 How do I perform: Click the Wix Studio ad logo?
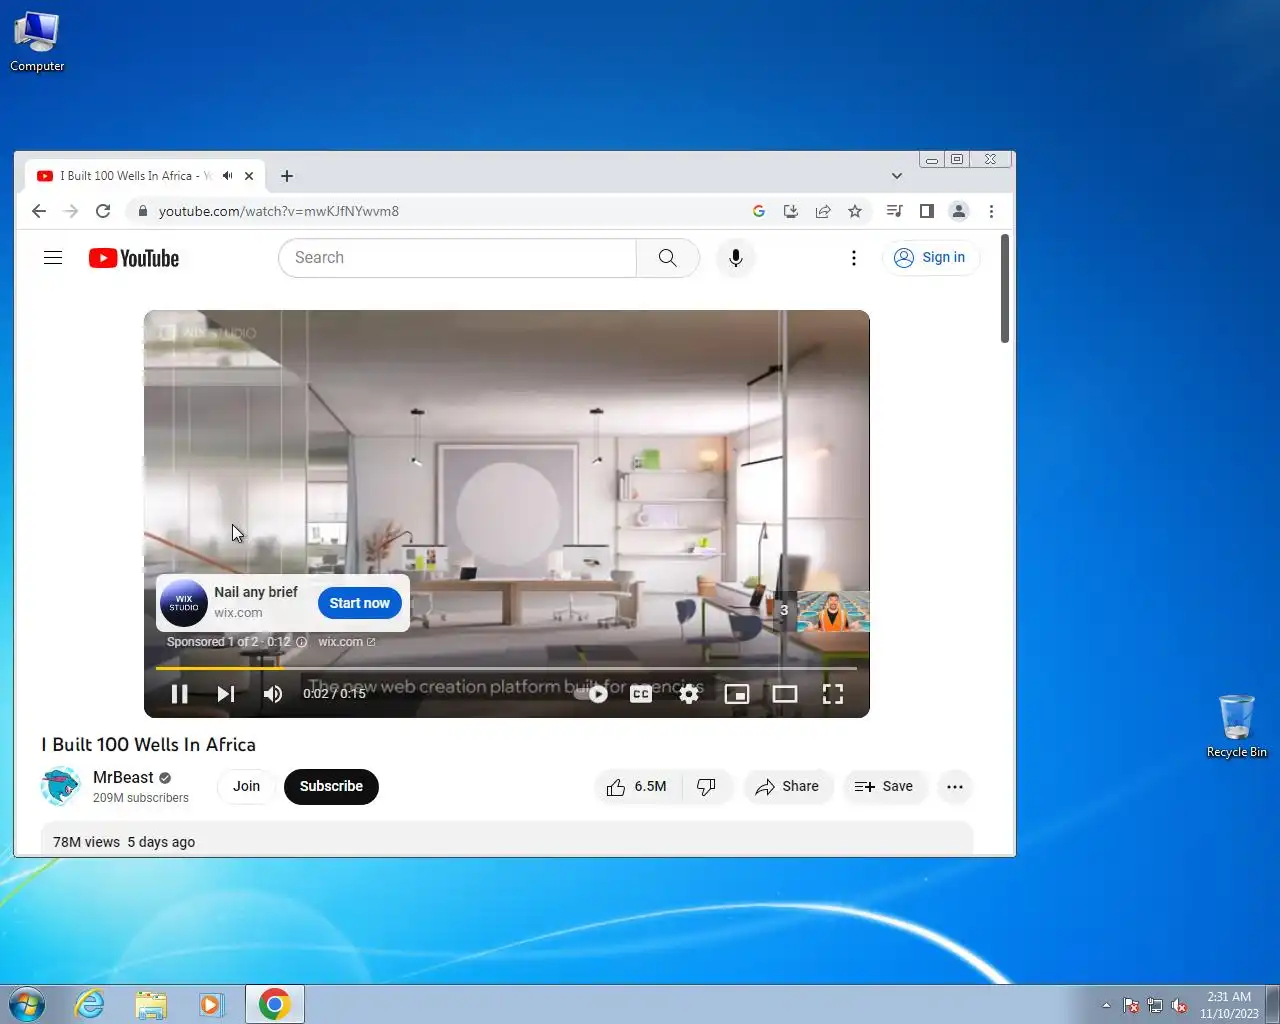pyautogui.click(x=184, y=603)
